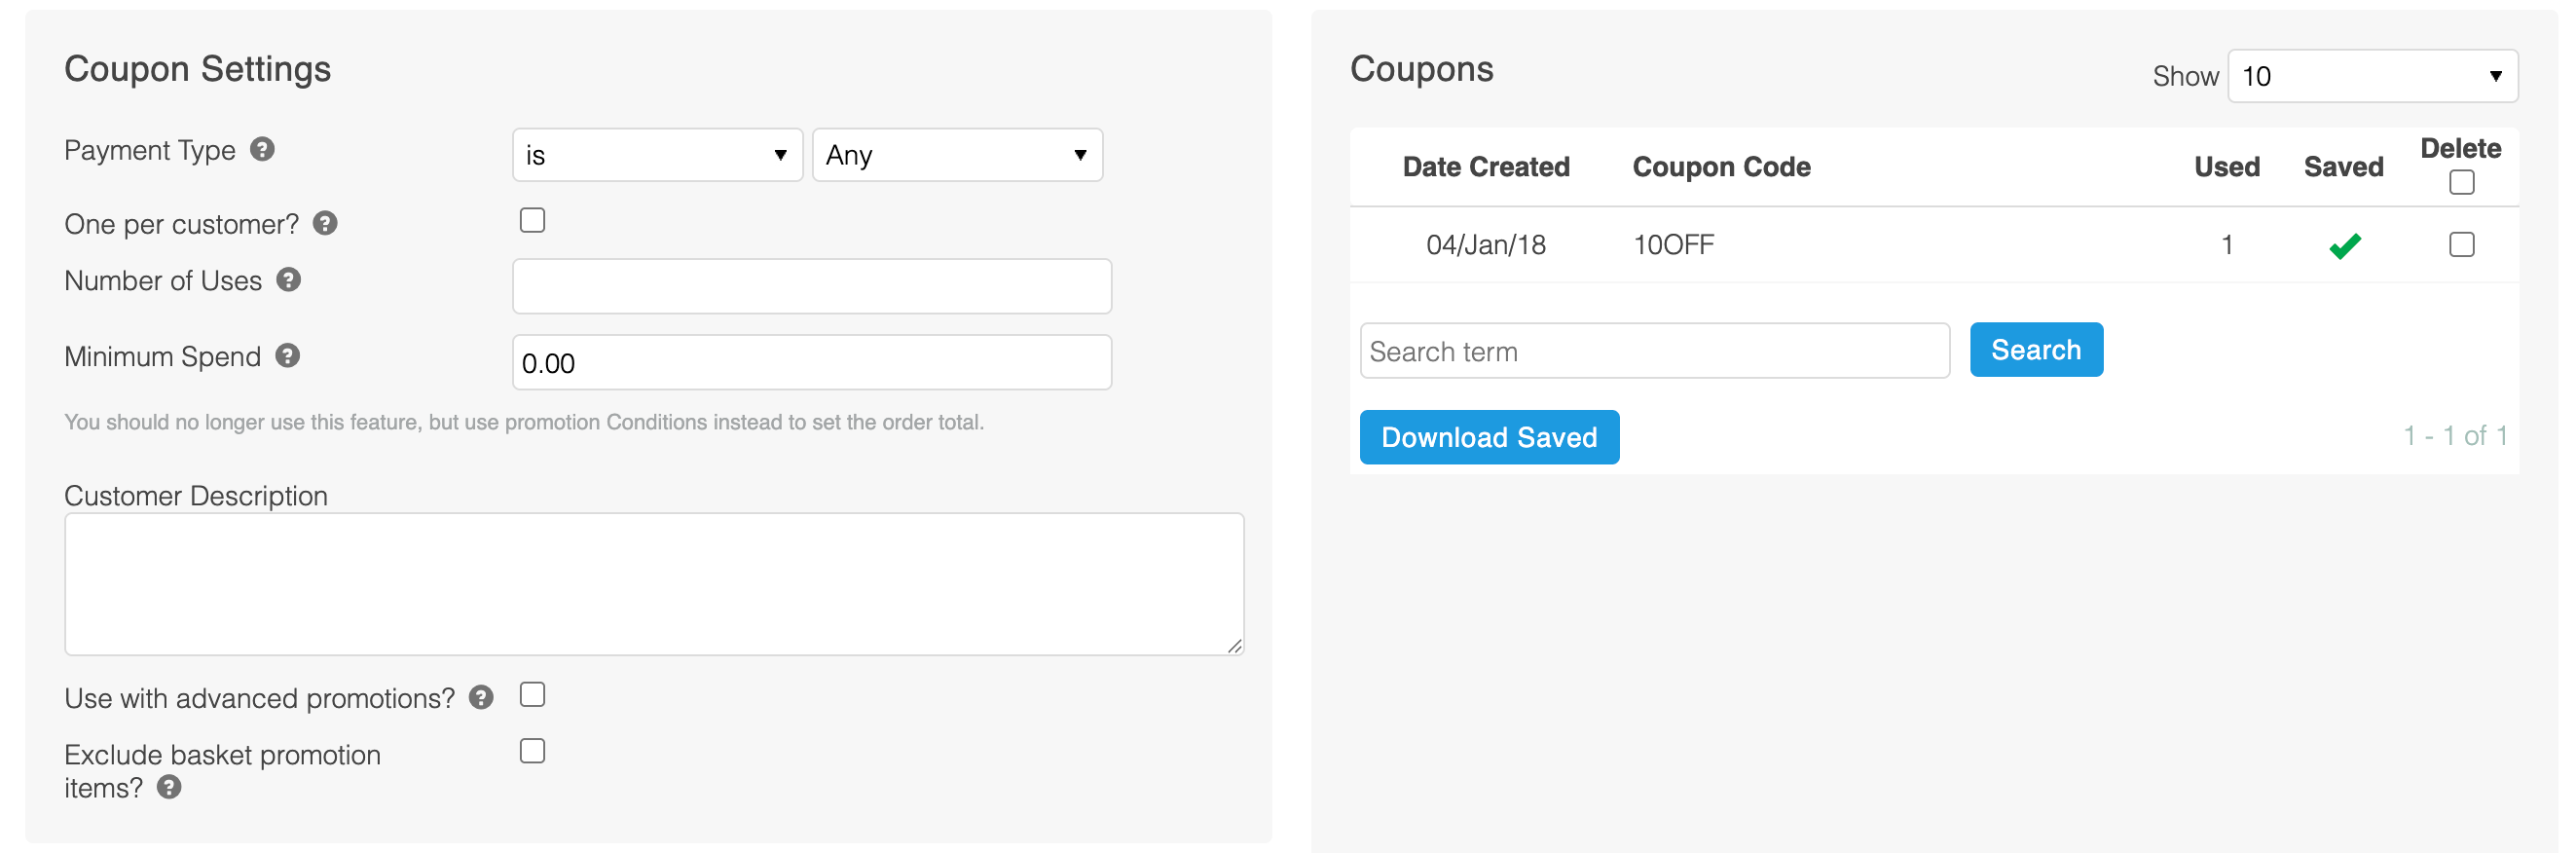This screenshot has width=2576, height=853.
Task: Click Payment Type help icon
Action: [x=262, y=150]
